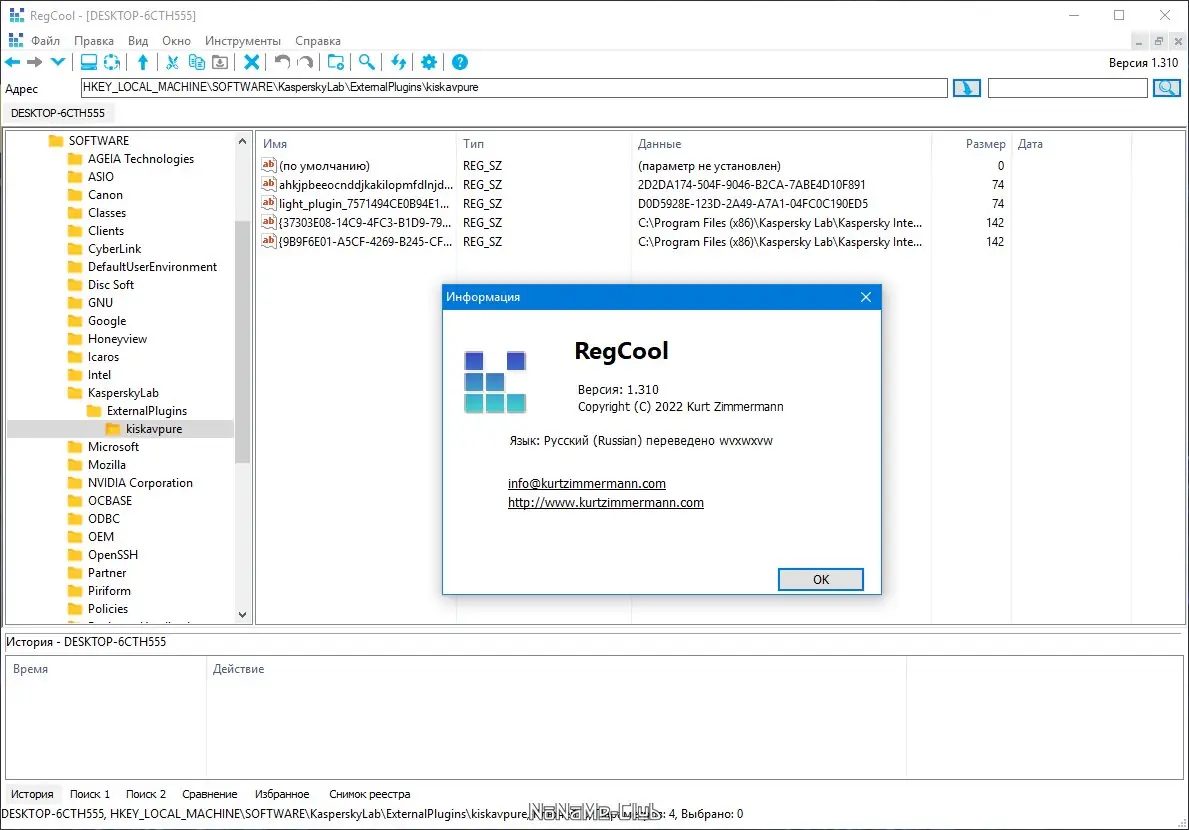Click the Copy icon in toolbar
The height and width of the screenshot is (830, 1189).
pyautogui.click(x=196, y=62)
